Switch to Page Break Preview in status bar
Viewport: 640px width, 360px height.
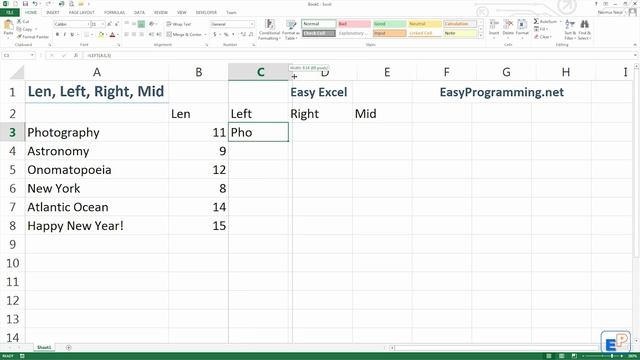click(574, 356)
